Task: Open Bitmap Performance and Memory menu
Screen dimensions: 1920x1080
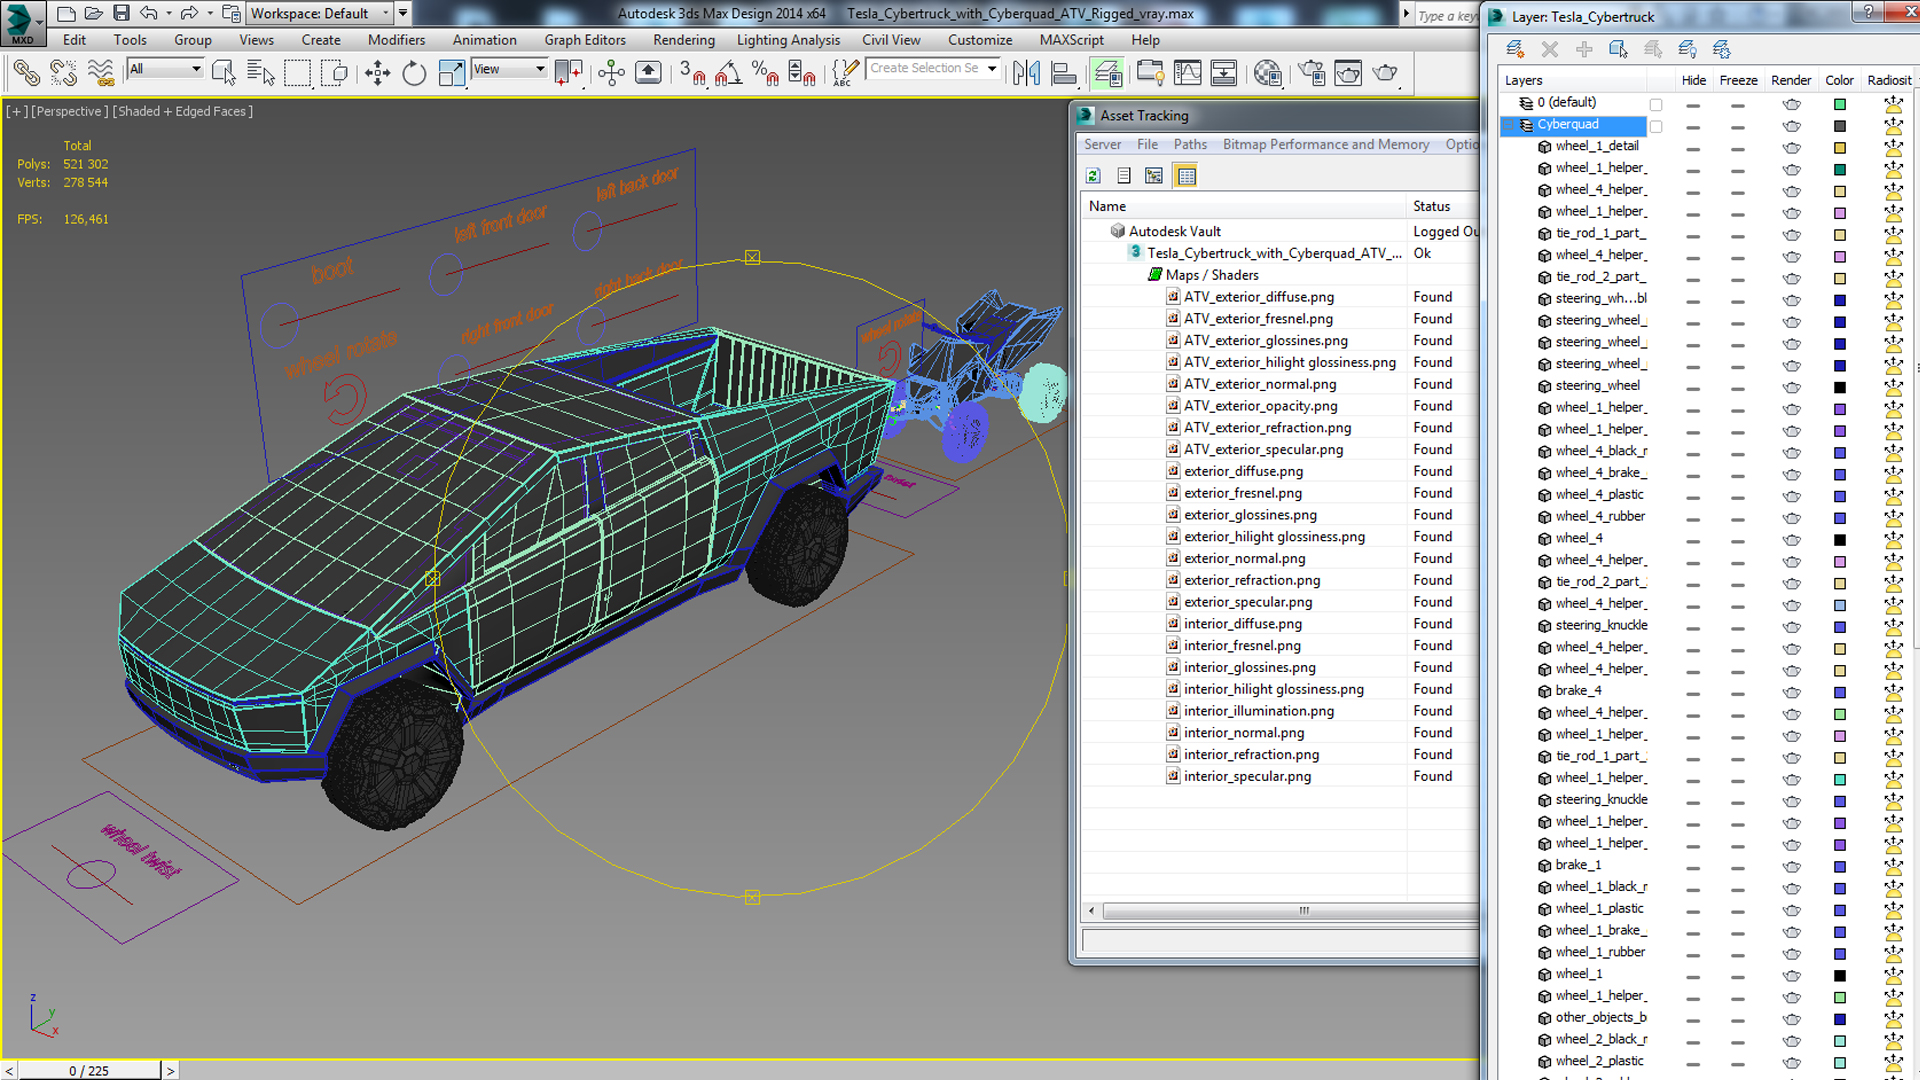Action: pos(1326,144)
